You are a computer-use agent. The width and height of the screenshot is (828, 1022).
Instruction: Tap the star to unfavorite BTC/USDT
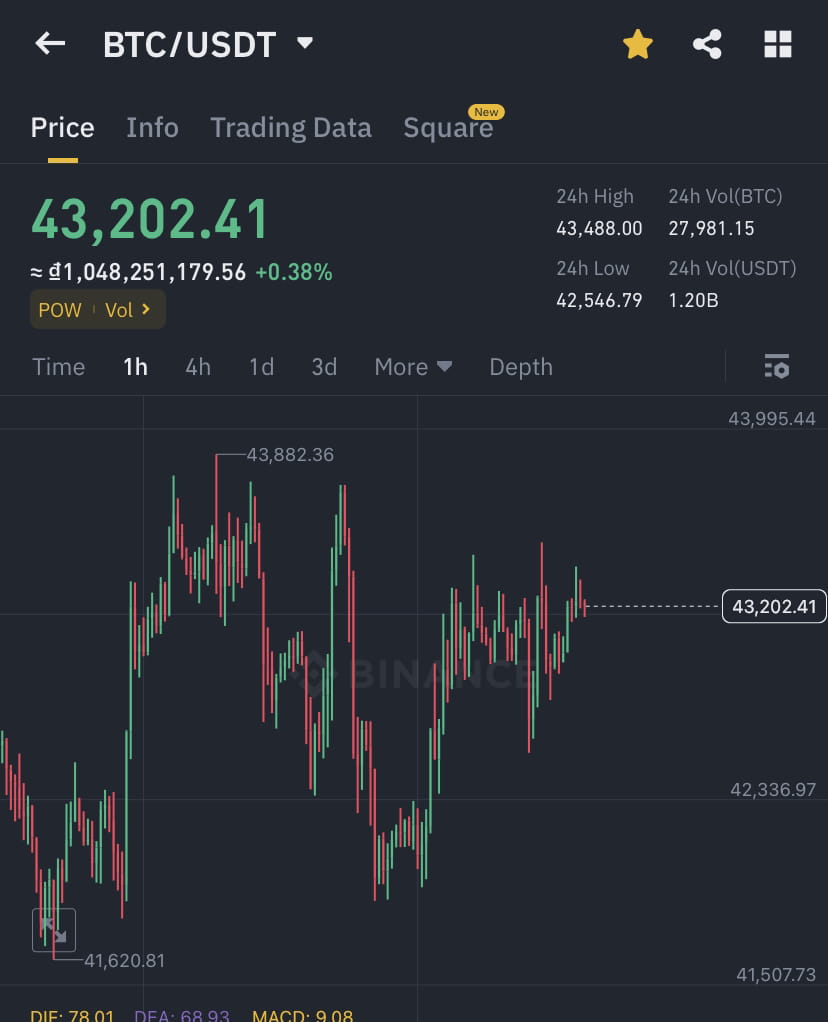tap(637, 44)
